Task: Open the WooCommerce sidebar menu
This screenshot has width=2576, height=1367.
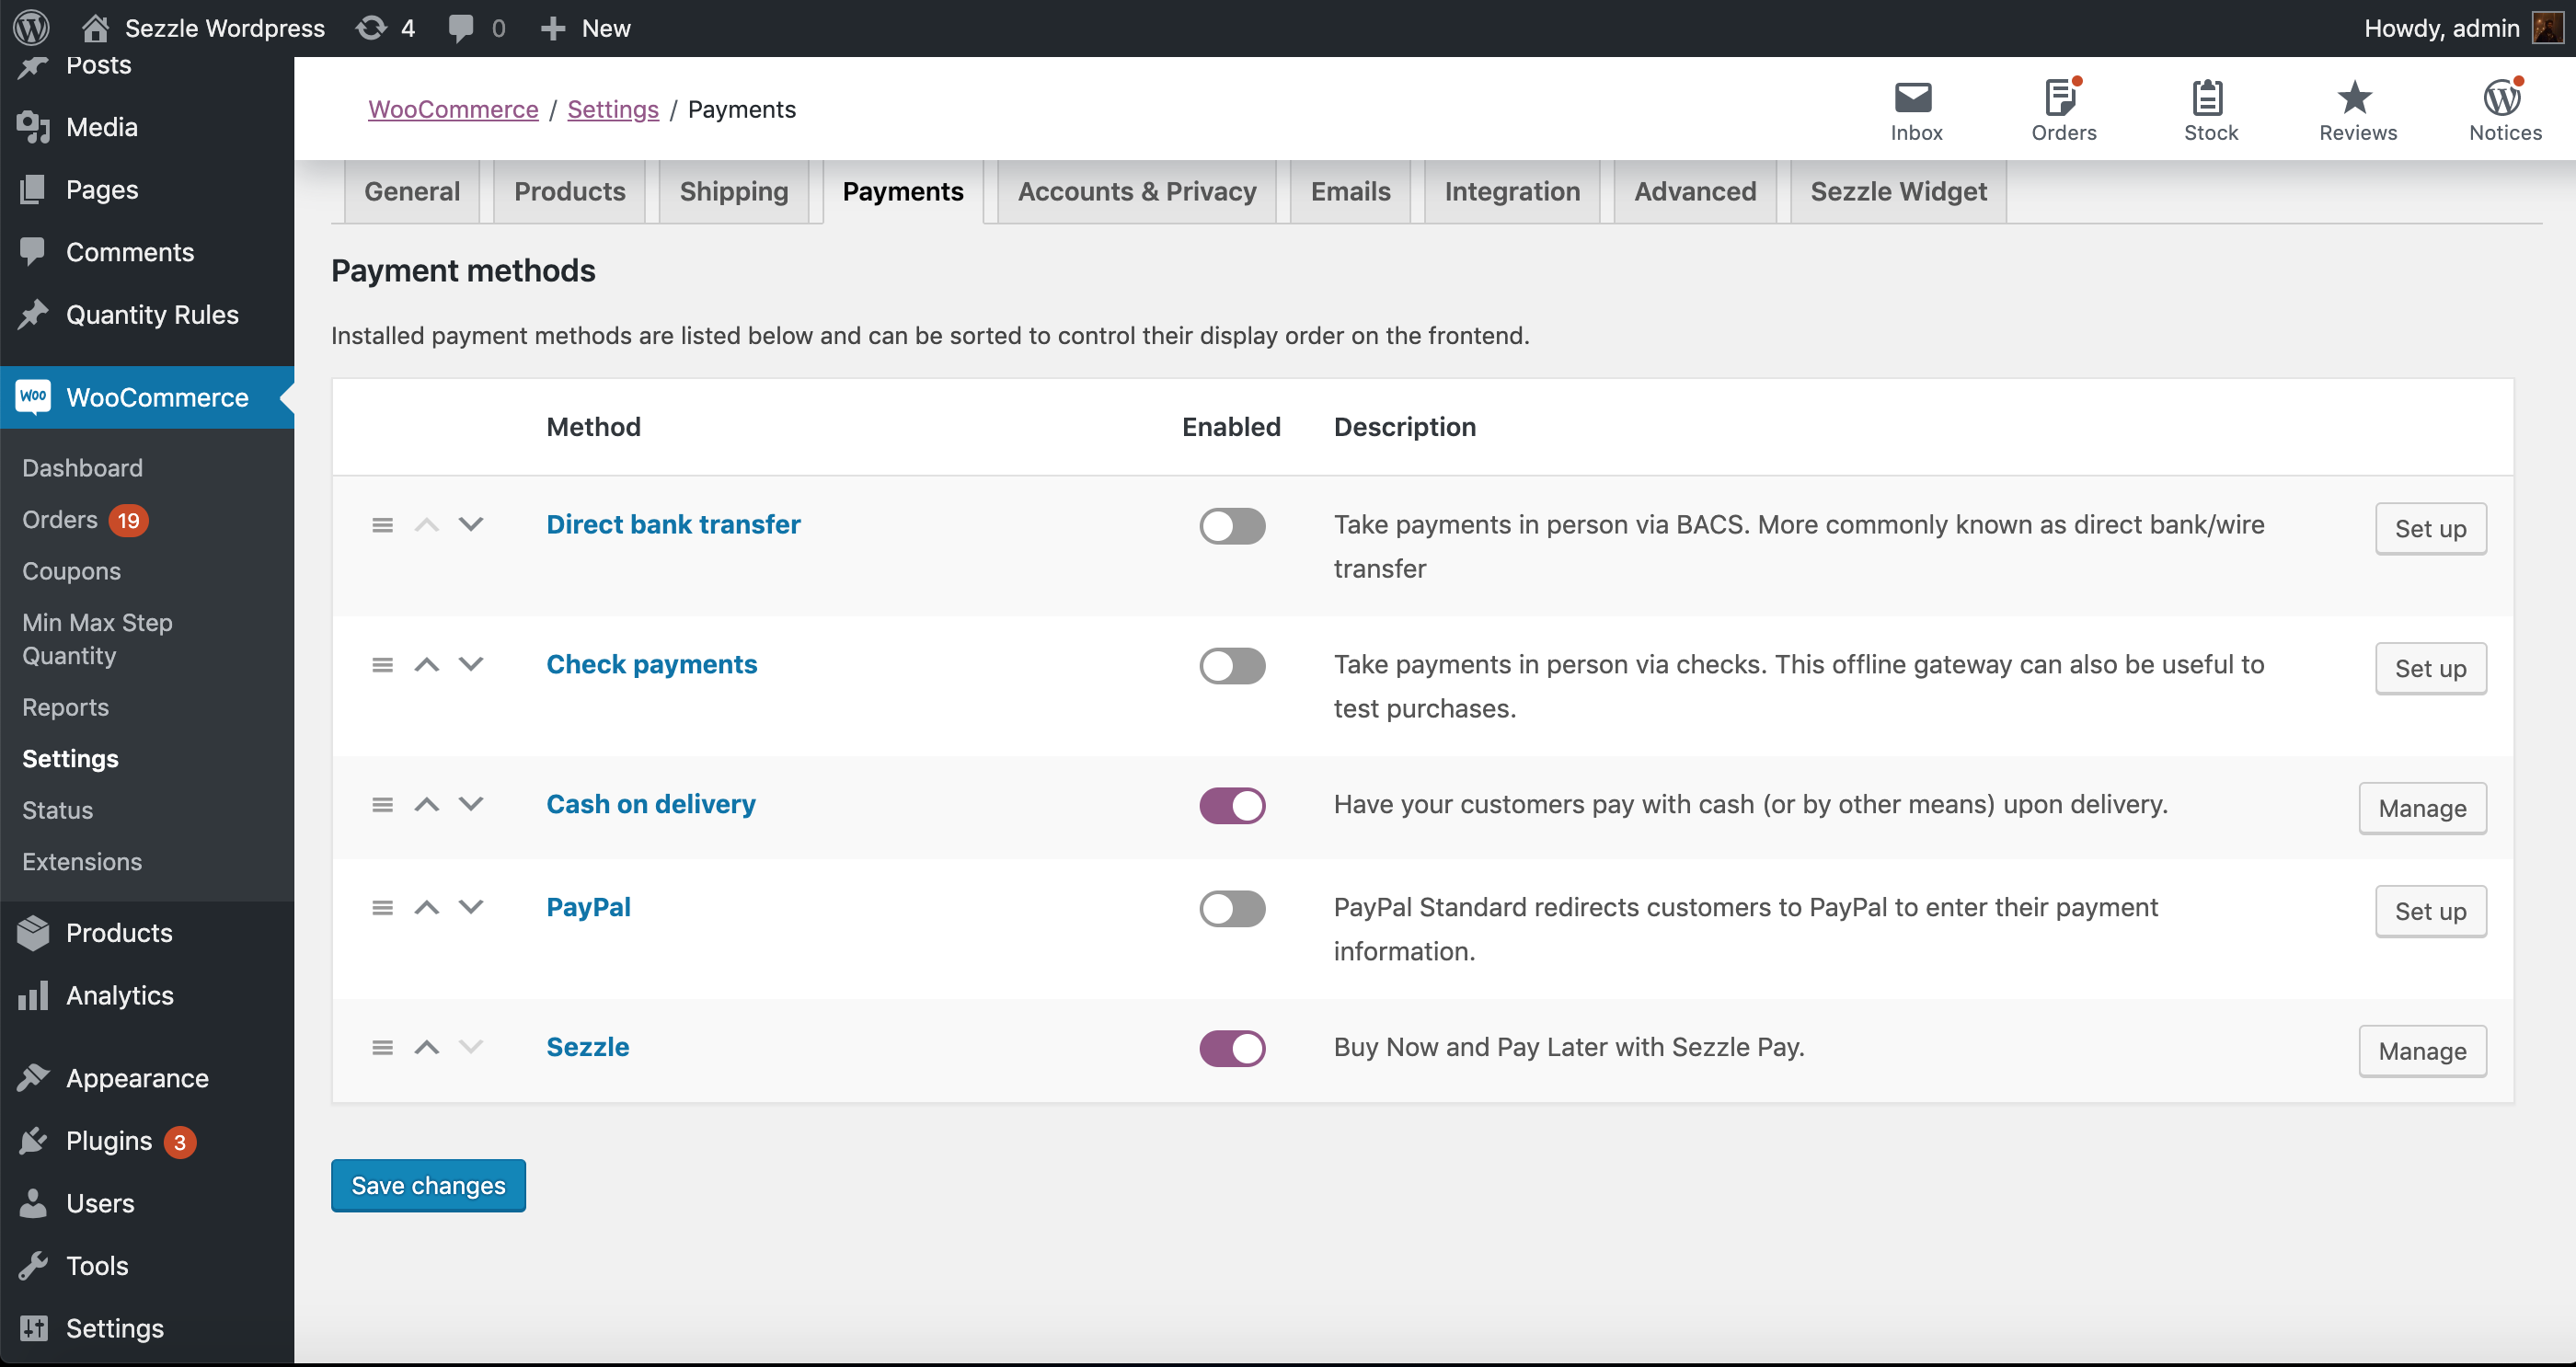Action: pyautogui.click(x=147, y=397)
